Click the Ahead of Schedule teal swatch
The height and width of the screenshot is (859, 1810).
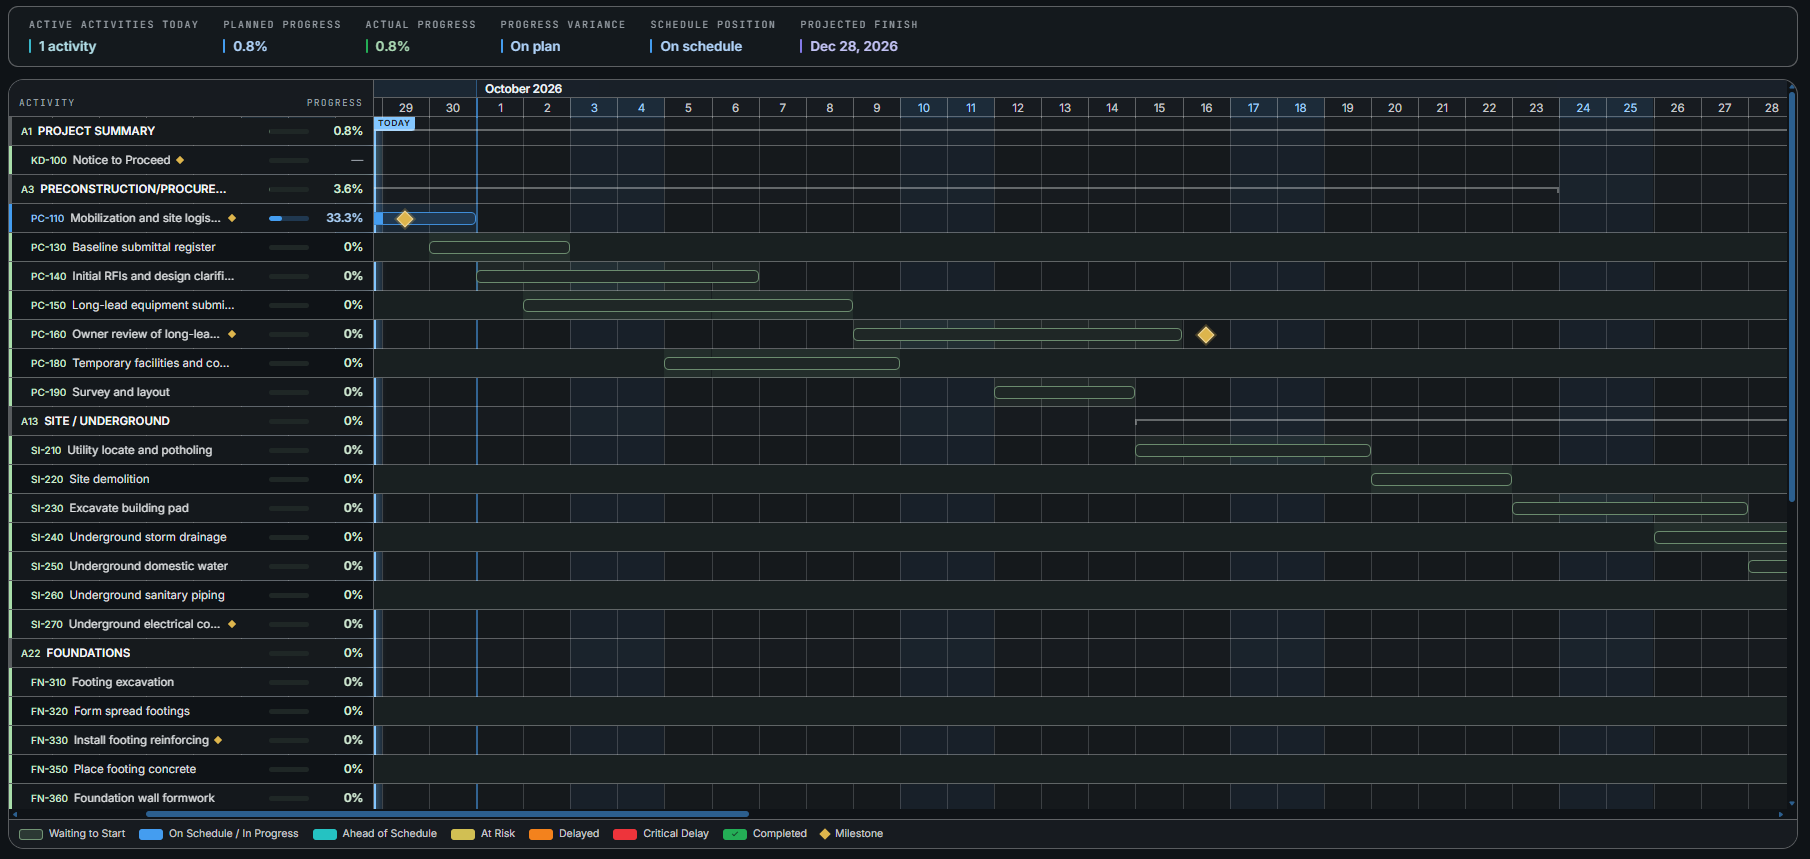325,834
